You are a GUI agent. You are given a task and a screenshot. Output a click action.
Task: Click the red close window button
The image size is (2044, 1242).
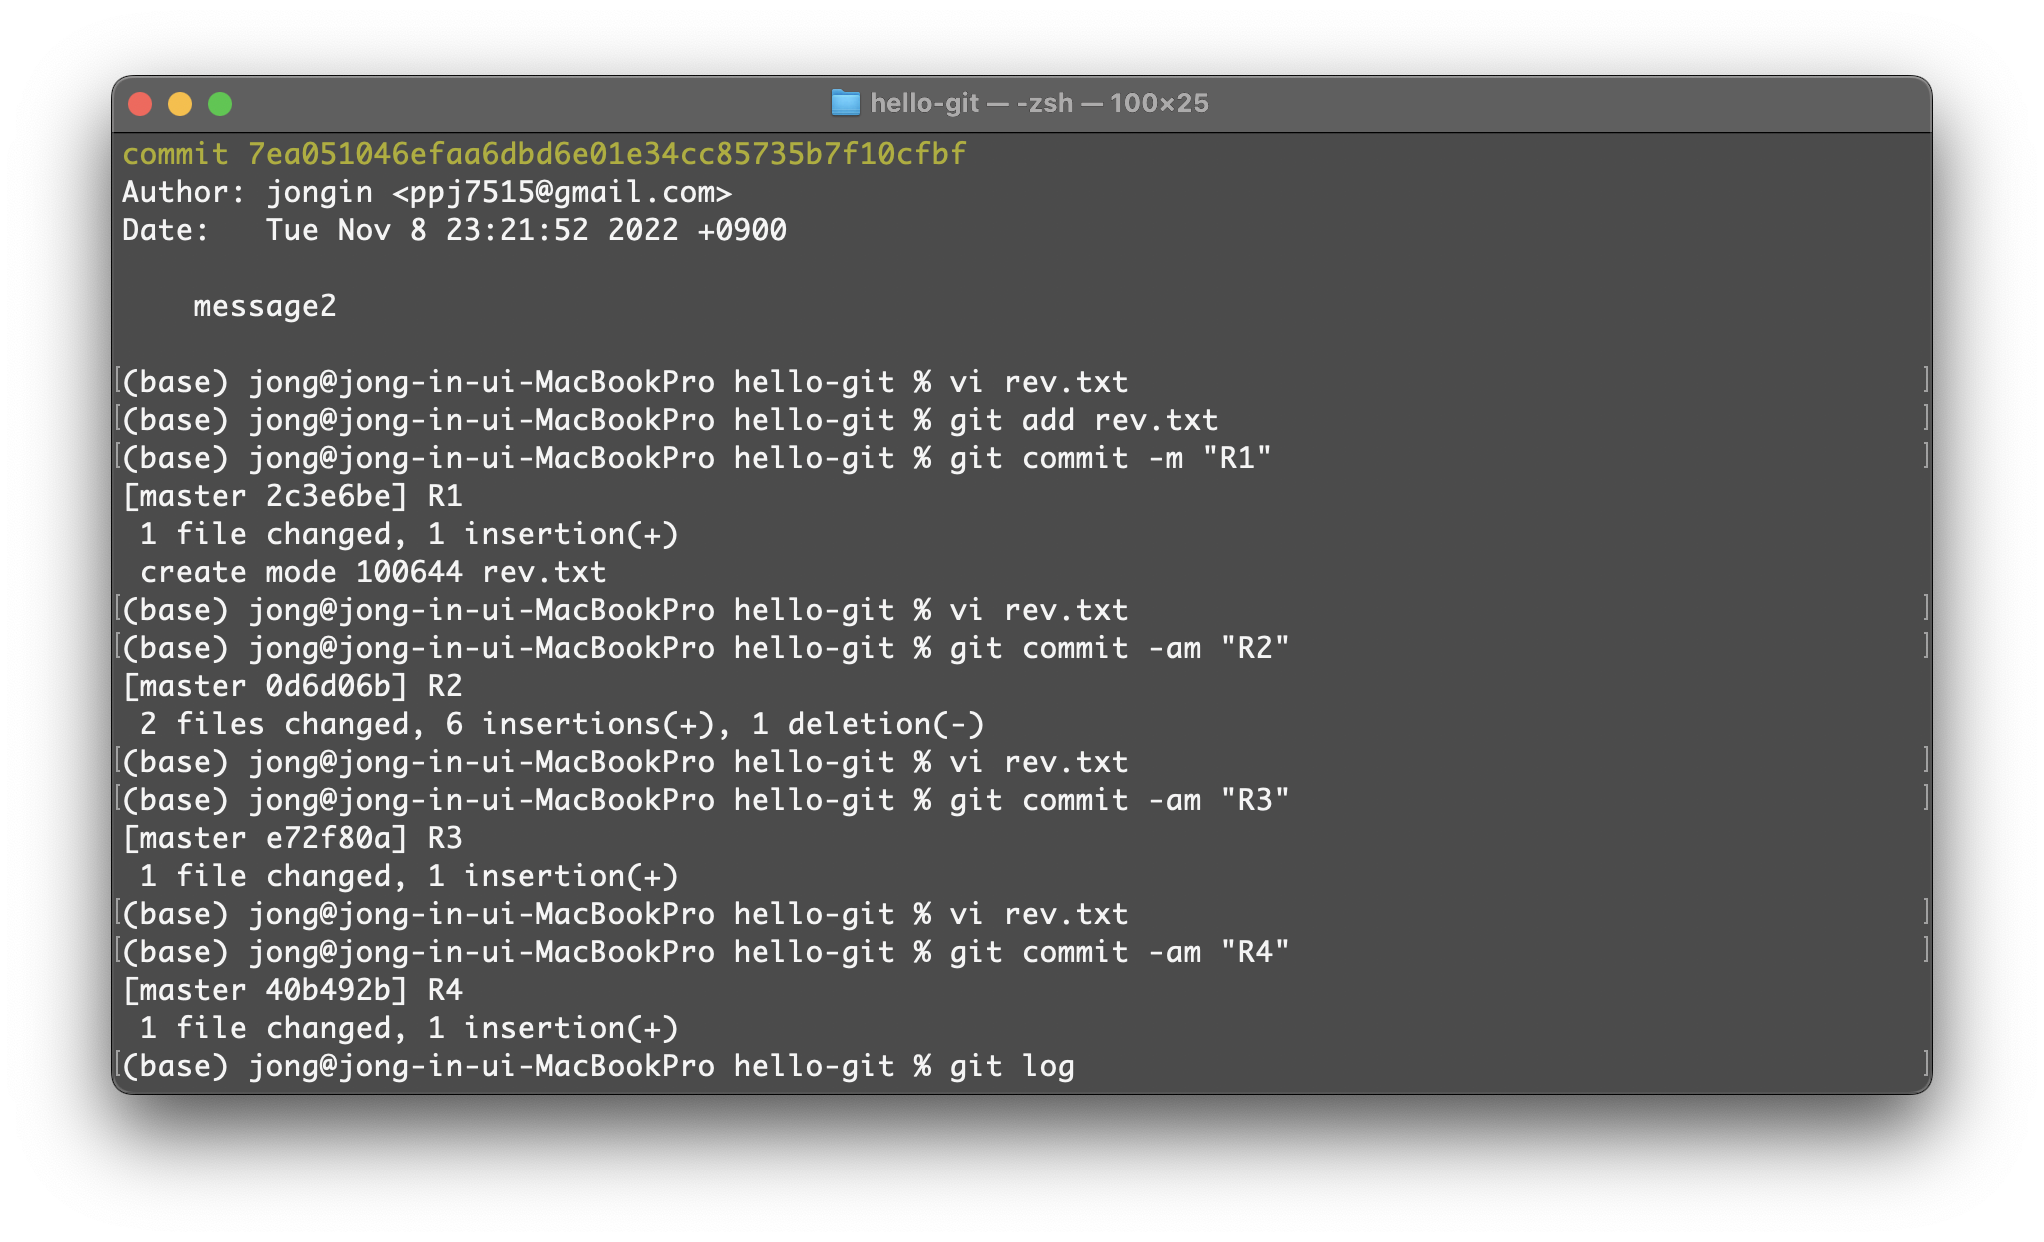coord(140,104)
